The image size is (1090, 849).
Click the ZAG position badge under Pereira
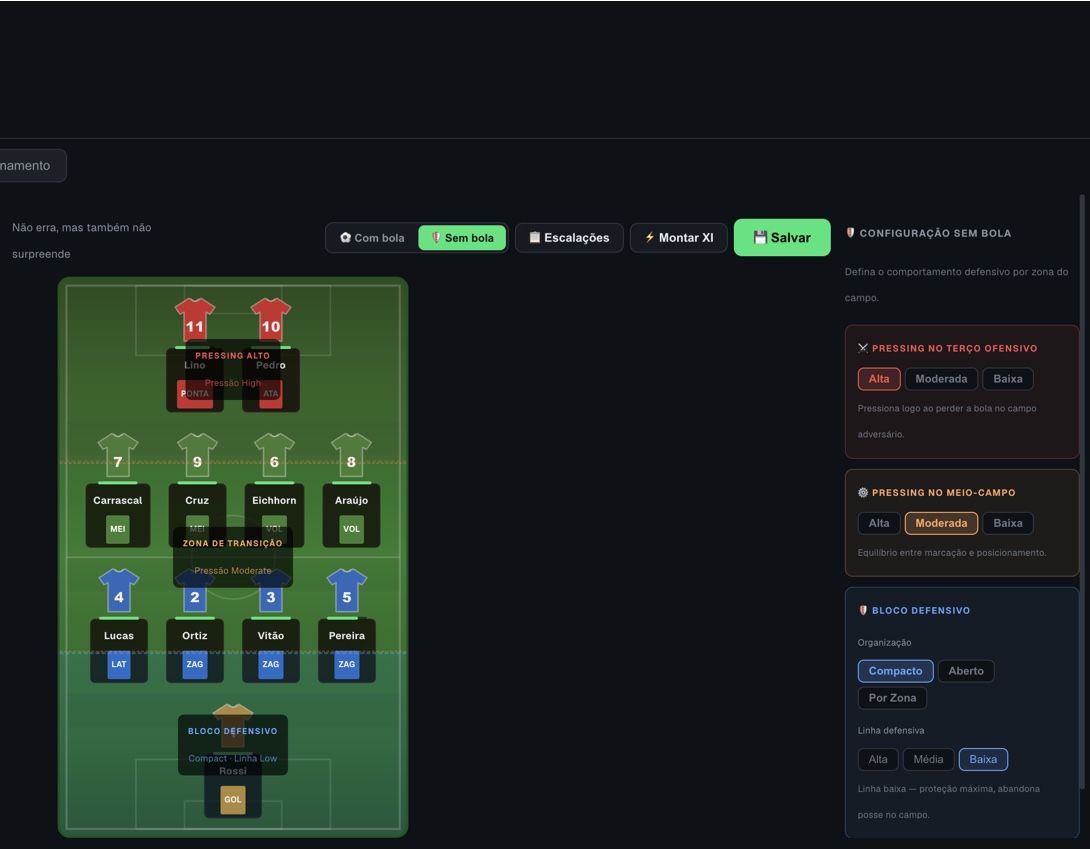(x=346, y=665)
